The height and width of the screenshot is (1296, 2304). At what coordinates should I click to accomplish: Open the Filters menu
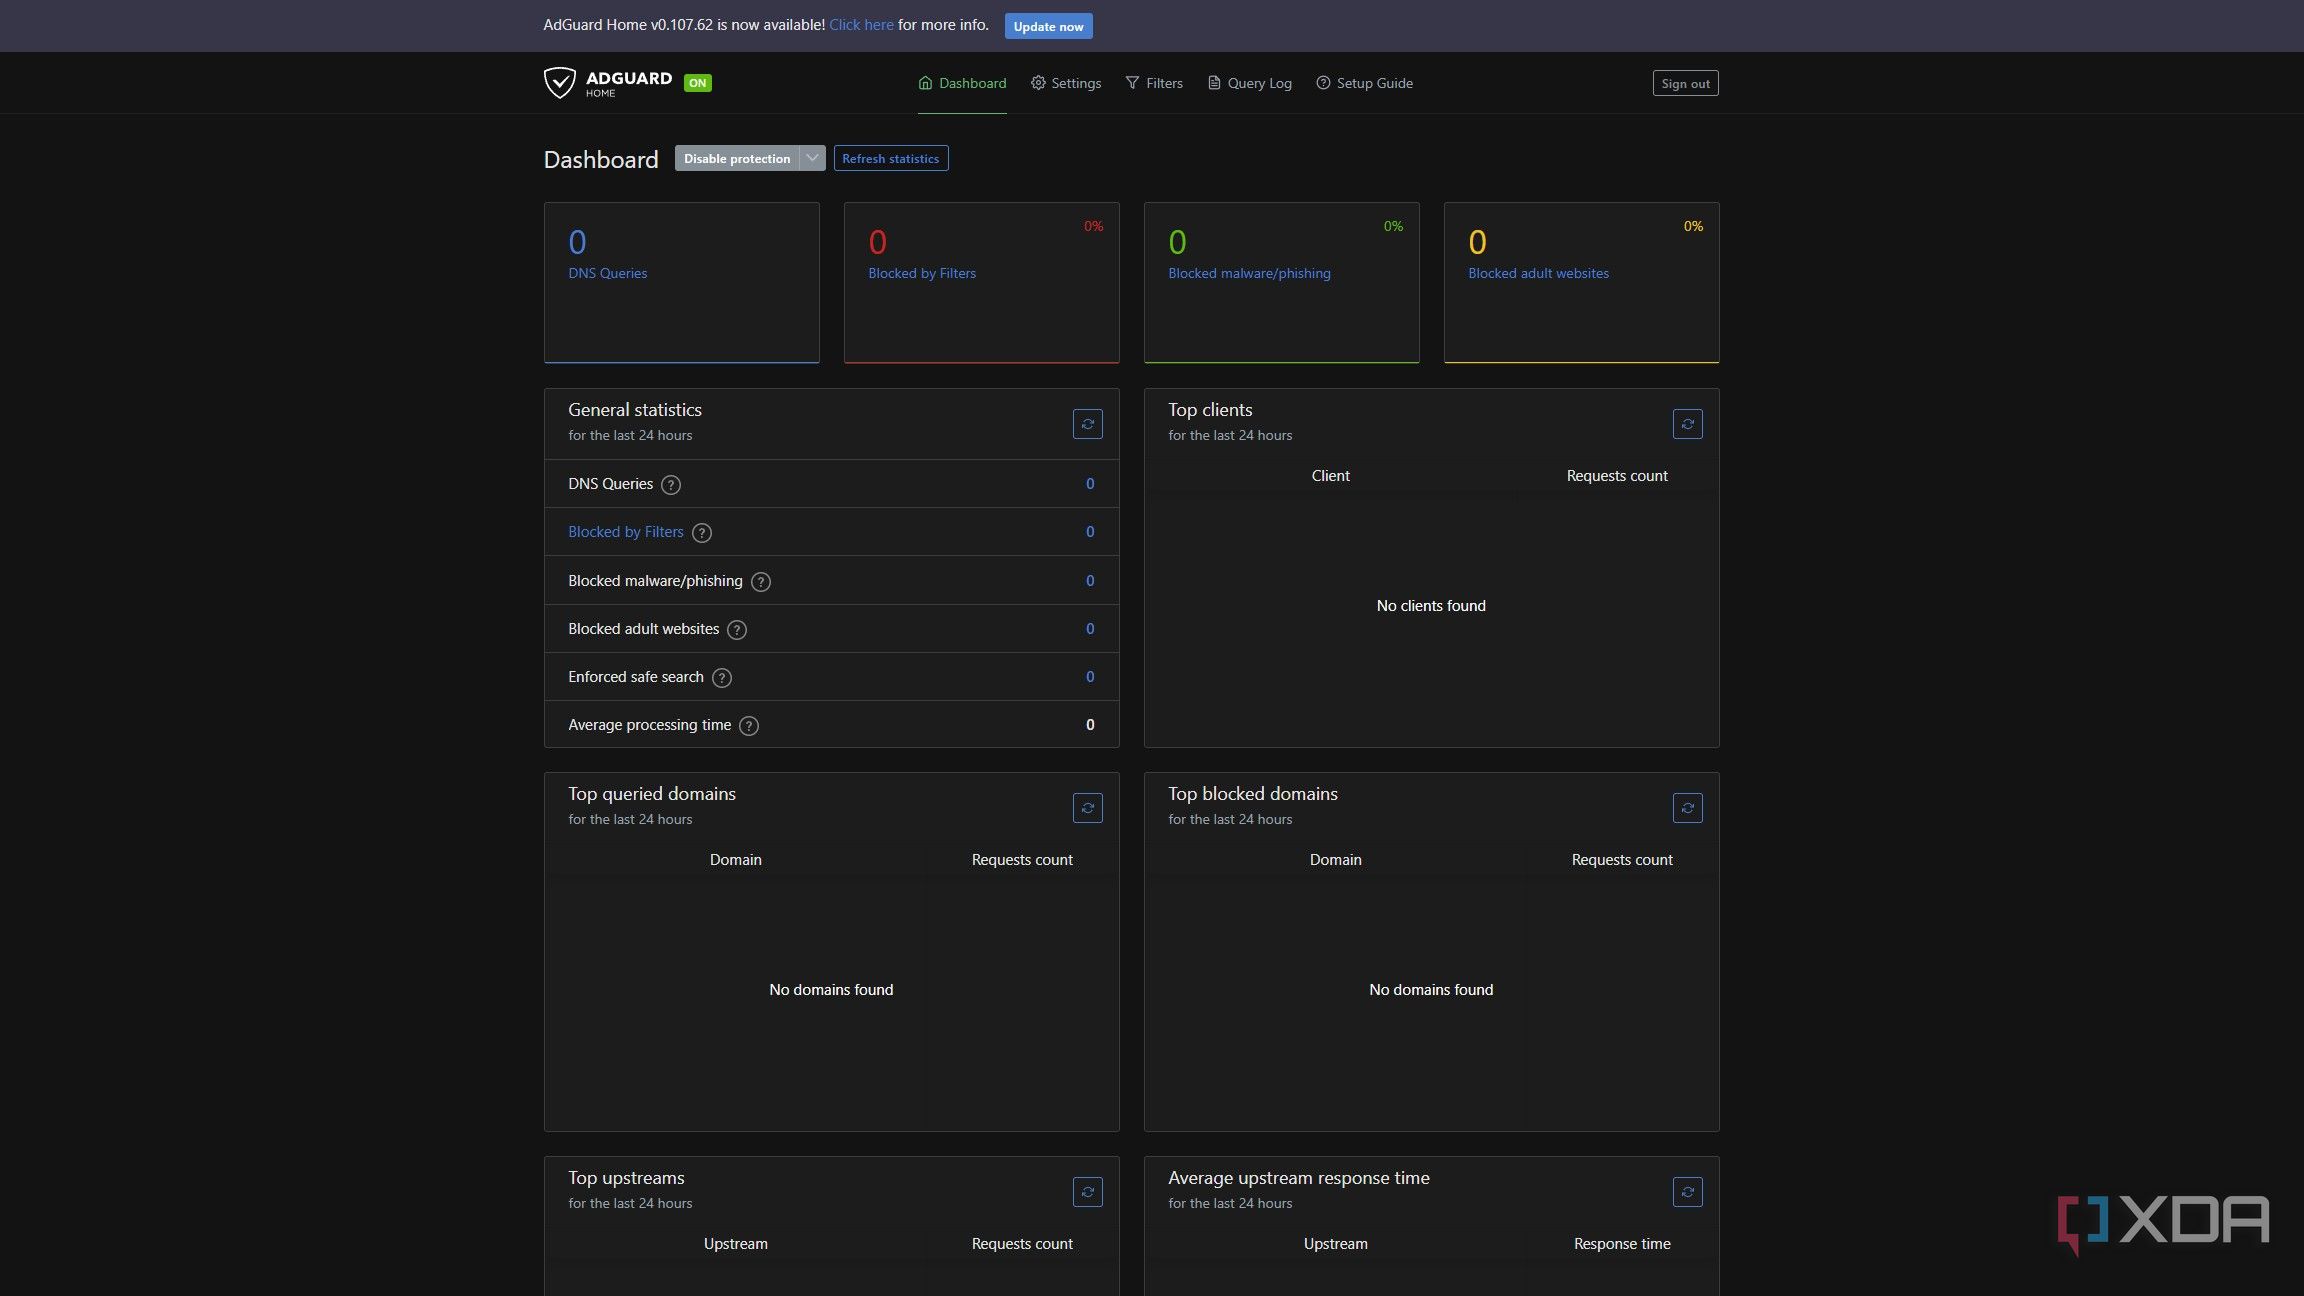click(1153, 83)
